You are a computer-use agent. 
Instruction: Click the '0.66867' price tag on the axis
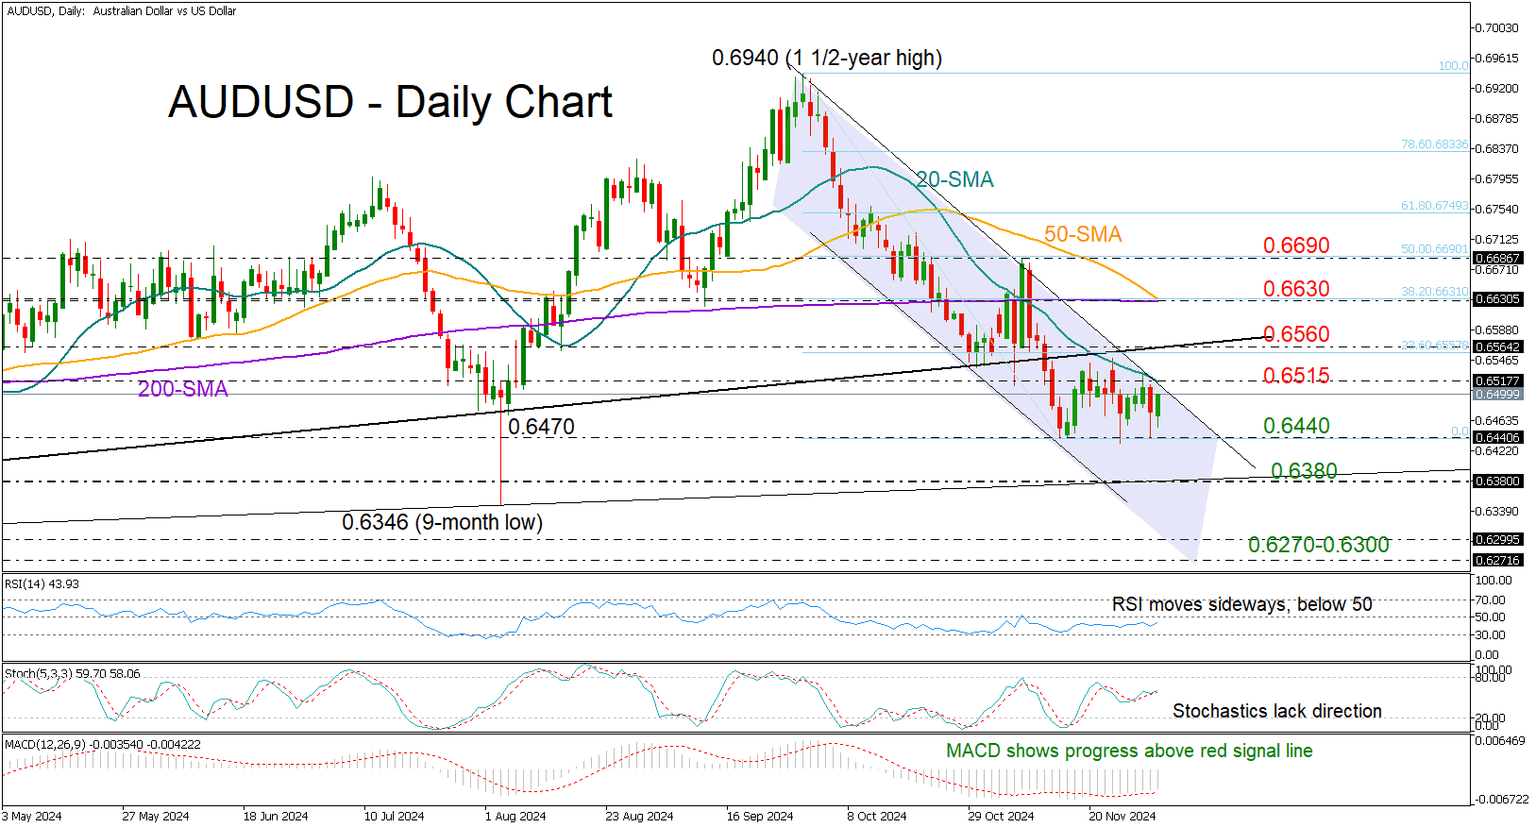(1497, 258)
